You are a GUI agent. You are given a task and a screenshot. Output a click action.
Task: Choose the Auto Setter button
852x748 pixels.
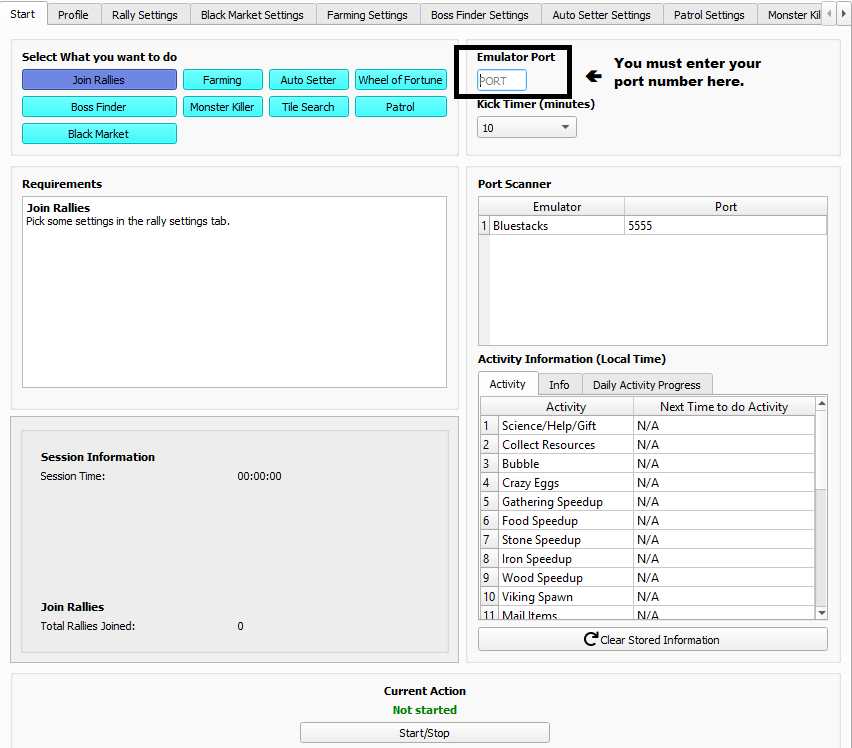(309, 80)
